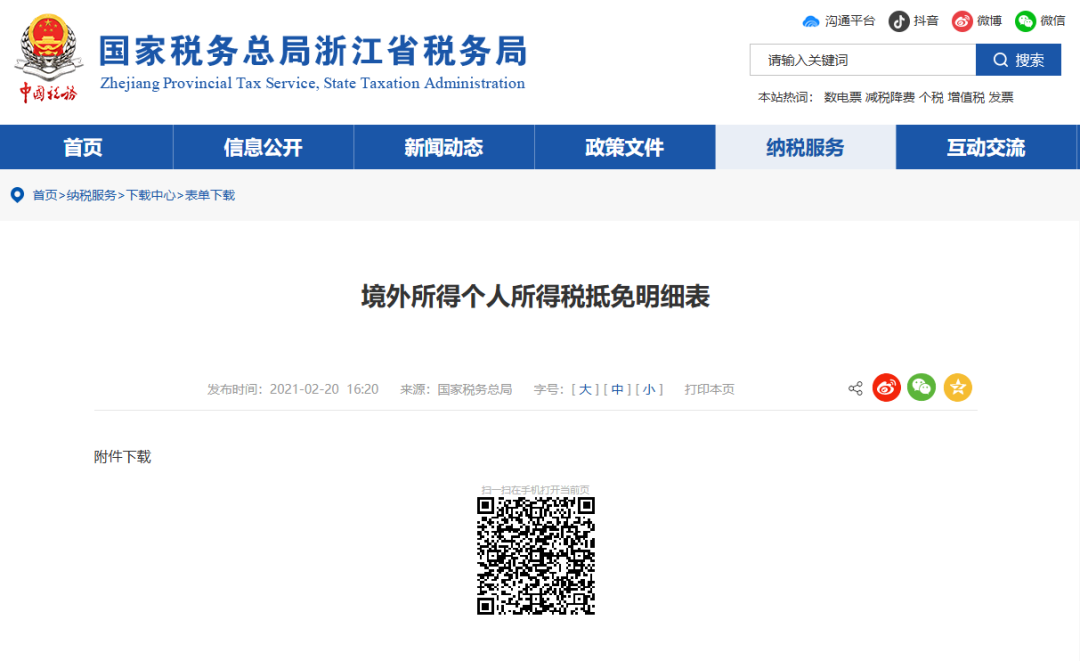Click the 沟通平台 text link
Viewport: 1080px width, 661px height.
pyautogui.click(x=850, y=21)
